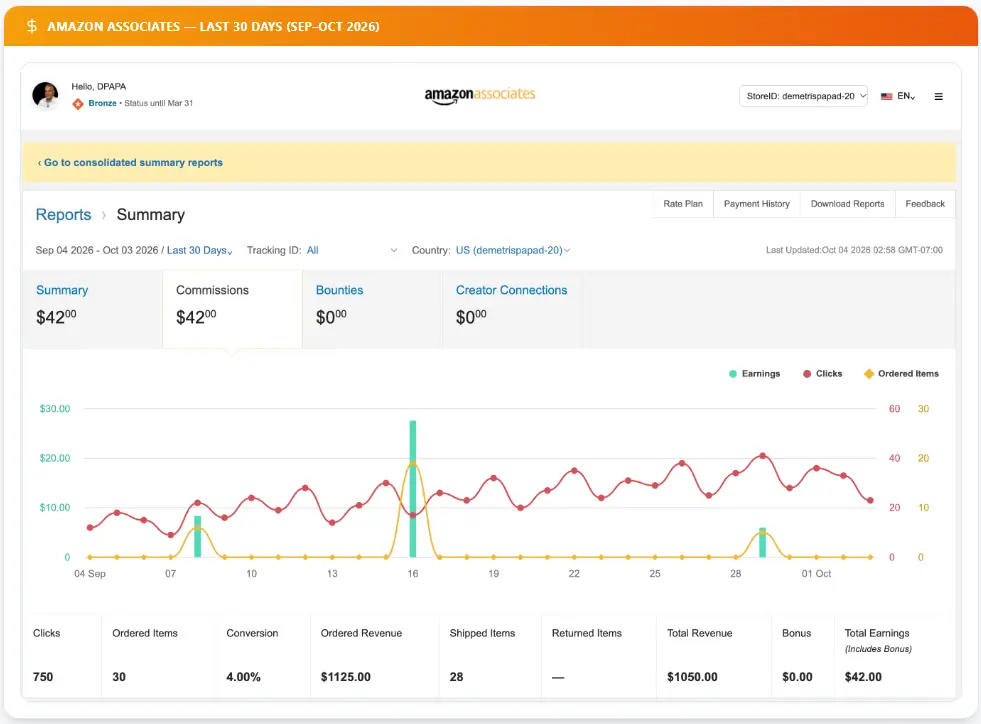Open the StoreID demetrispapad-20 dropdown
The height and width of the screenshot is (724, 981).
(803, 96)
